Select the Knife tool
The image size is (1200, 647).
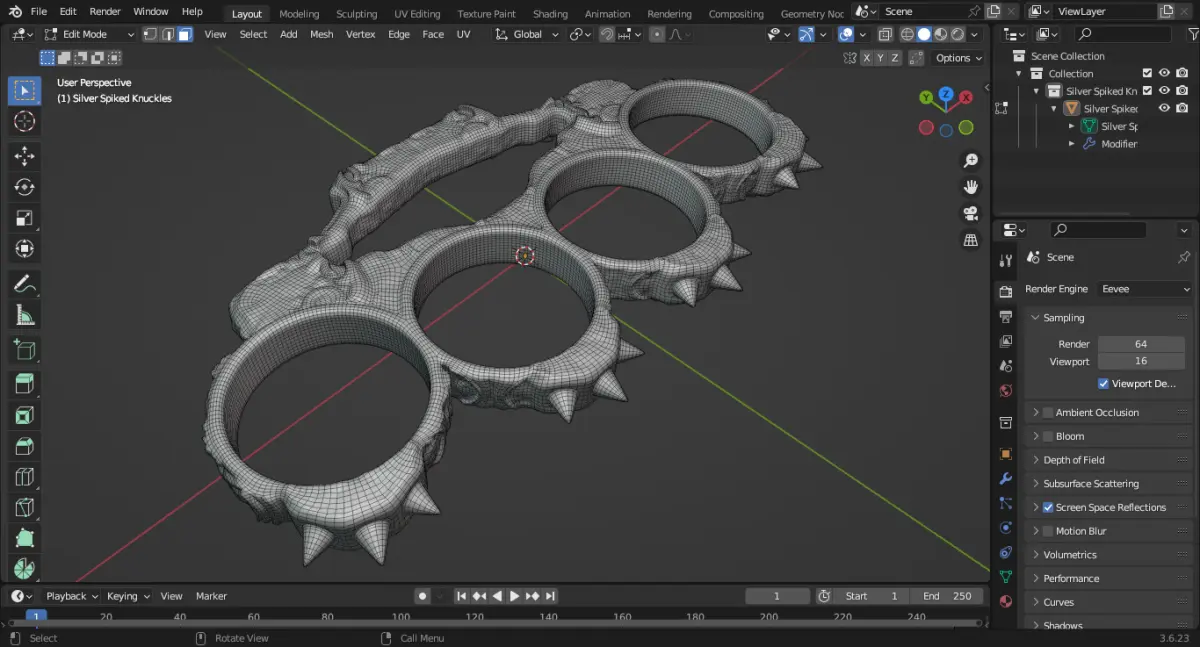click(x=25, y=507)
